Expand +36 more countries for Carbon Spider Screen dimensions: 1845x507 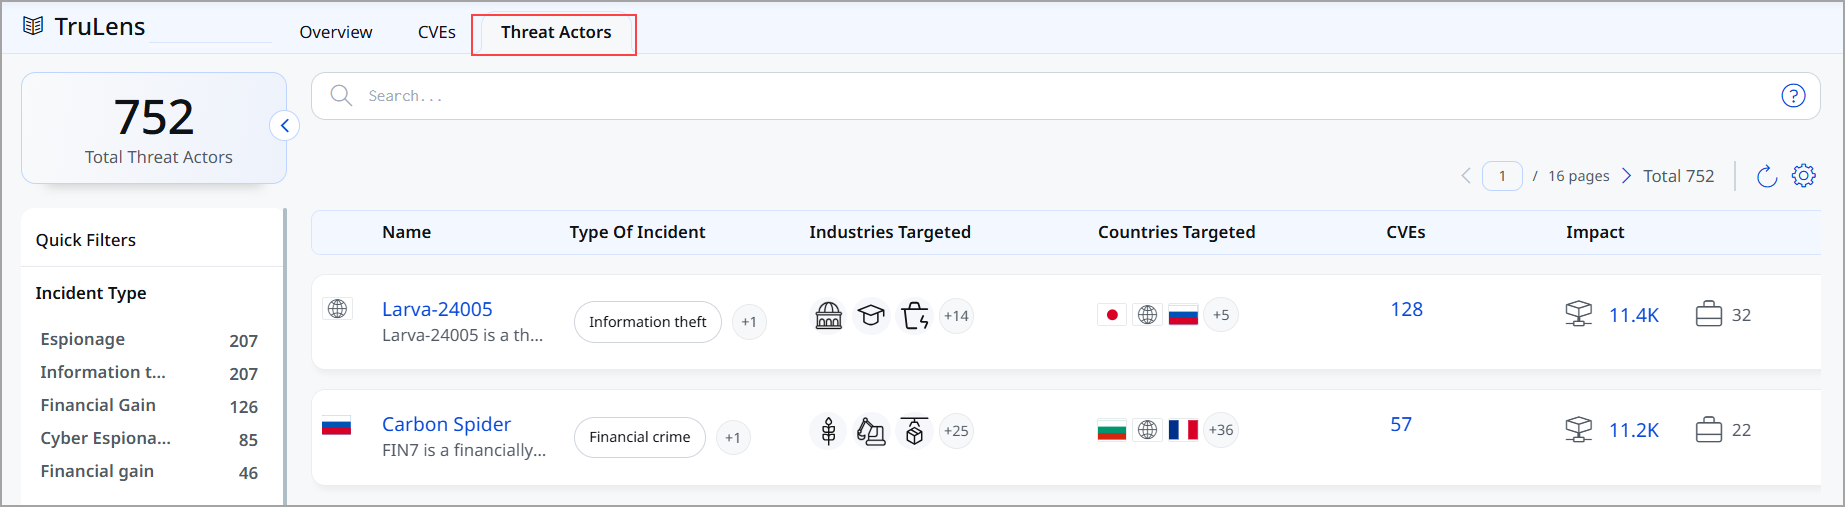pyautogui.click(x=1221, y=430)
